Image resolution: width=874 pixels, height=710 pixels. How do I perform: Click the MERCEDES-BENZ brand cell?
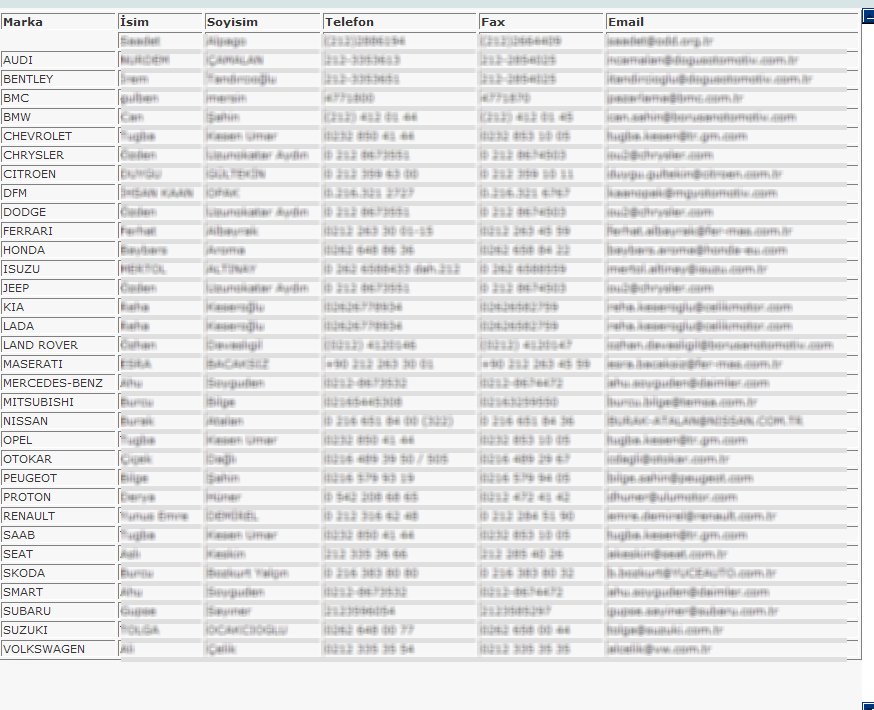click(58, 383)
